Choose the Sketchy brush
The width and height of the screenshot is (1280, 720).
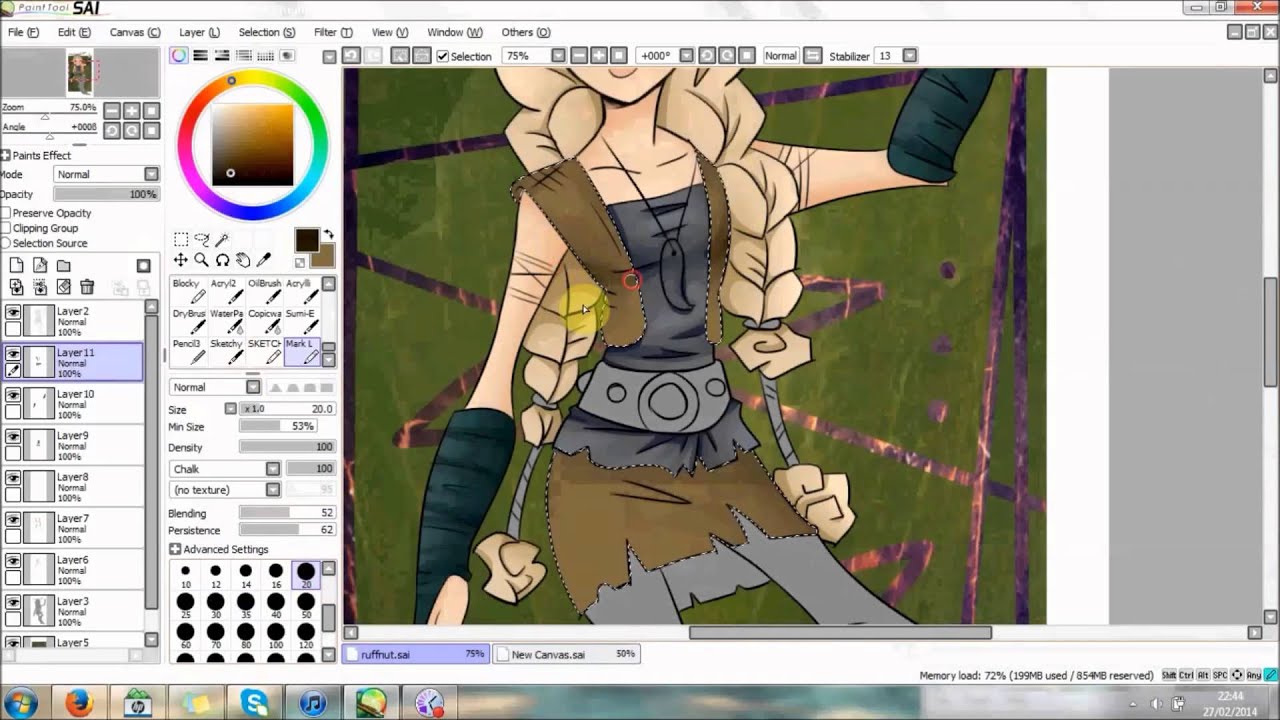[228, 351]
